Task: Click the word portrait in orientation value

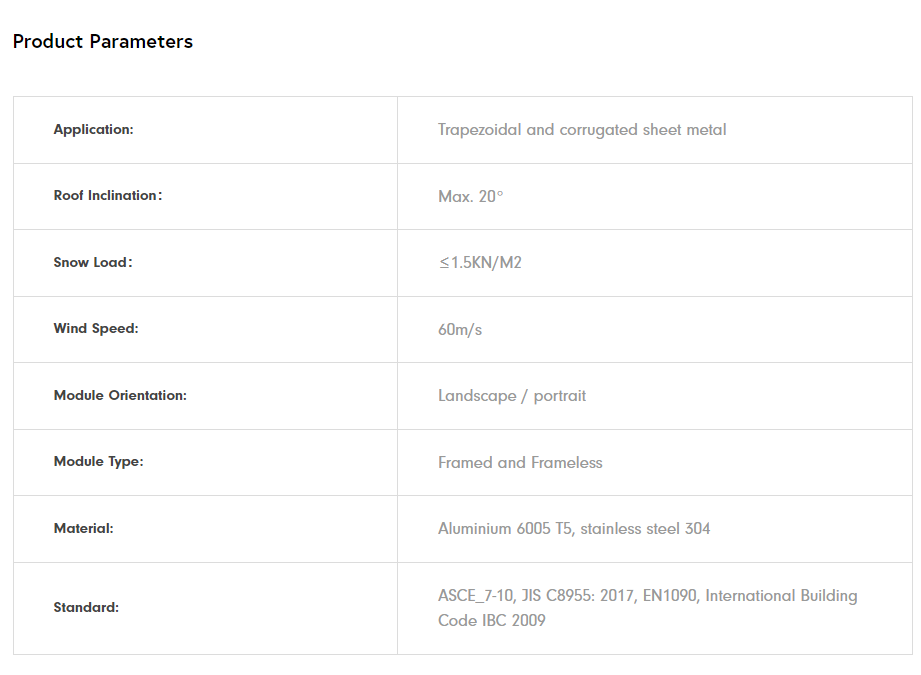Action: click(x=560, y=396)
